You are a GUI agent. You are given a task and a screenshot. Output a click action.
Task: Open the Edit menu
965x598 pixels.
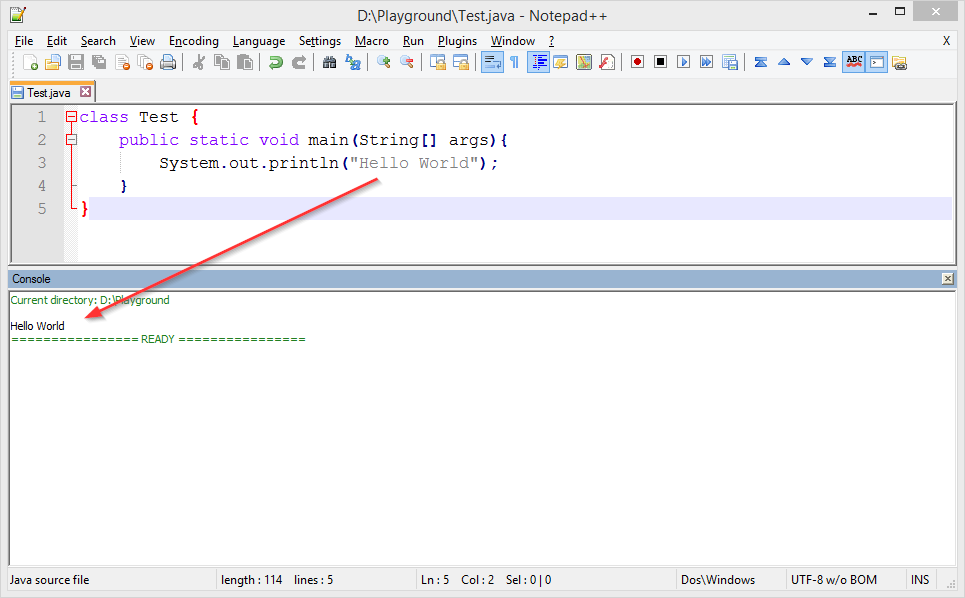click(x=57, y=41)
